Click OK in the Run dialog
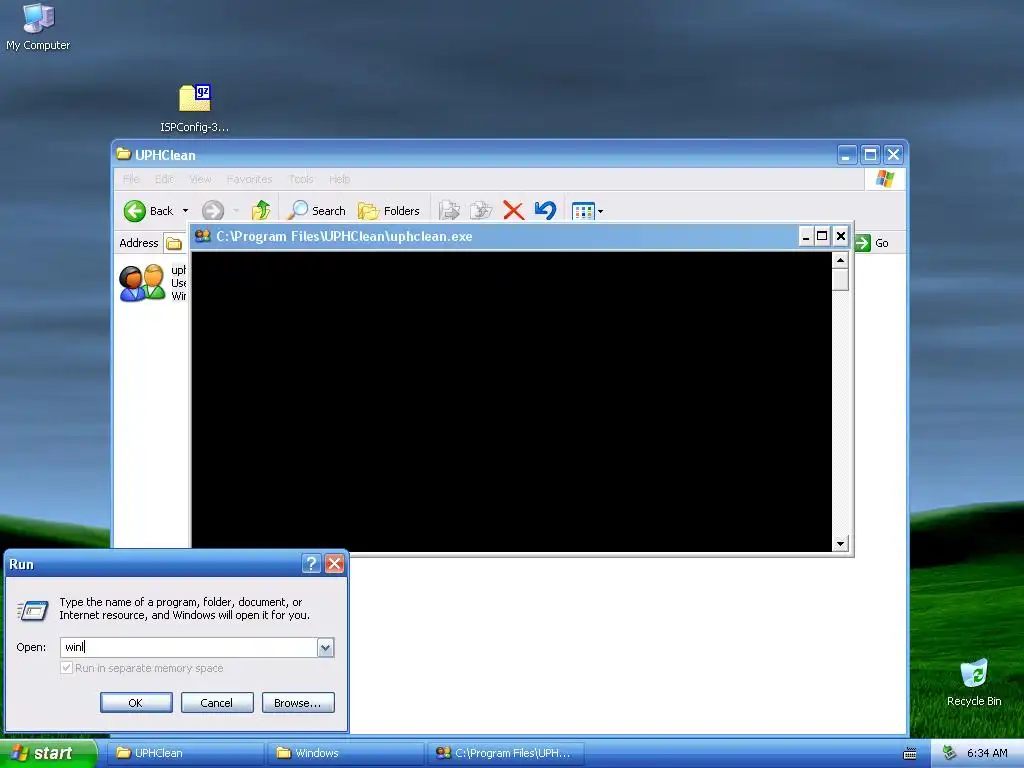Screen dimensions: 1024x768 pos(136,703)
